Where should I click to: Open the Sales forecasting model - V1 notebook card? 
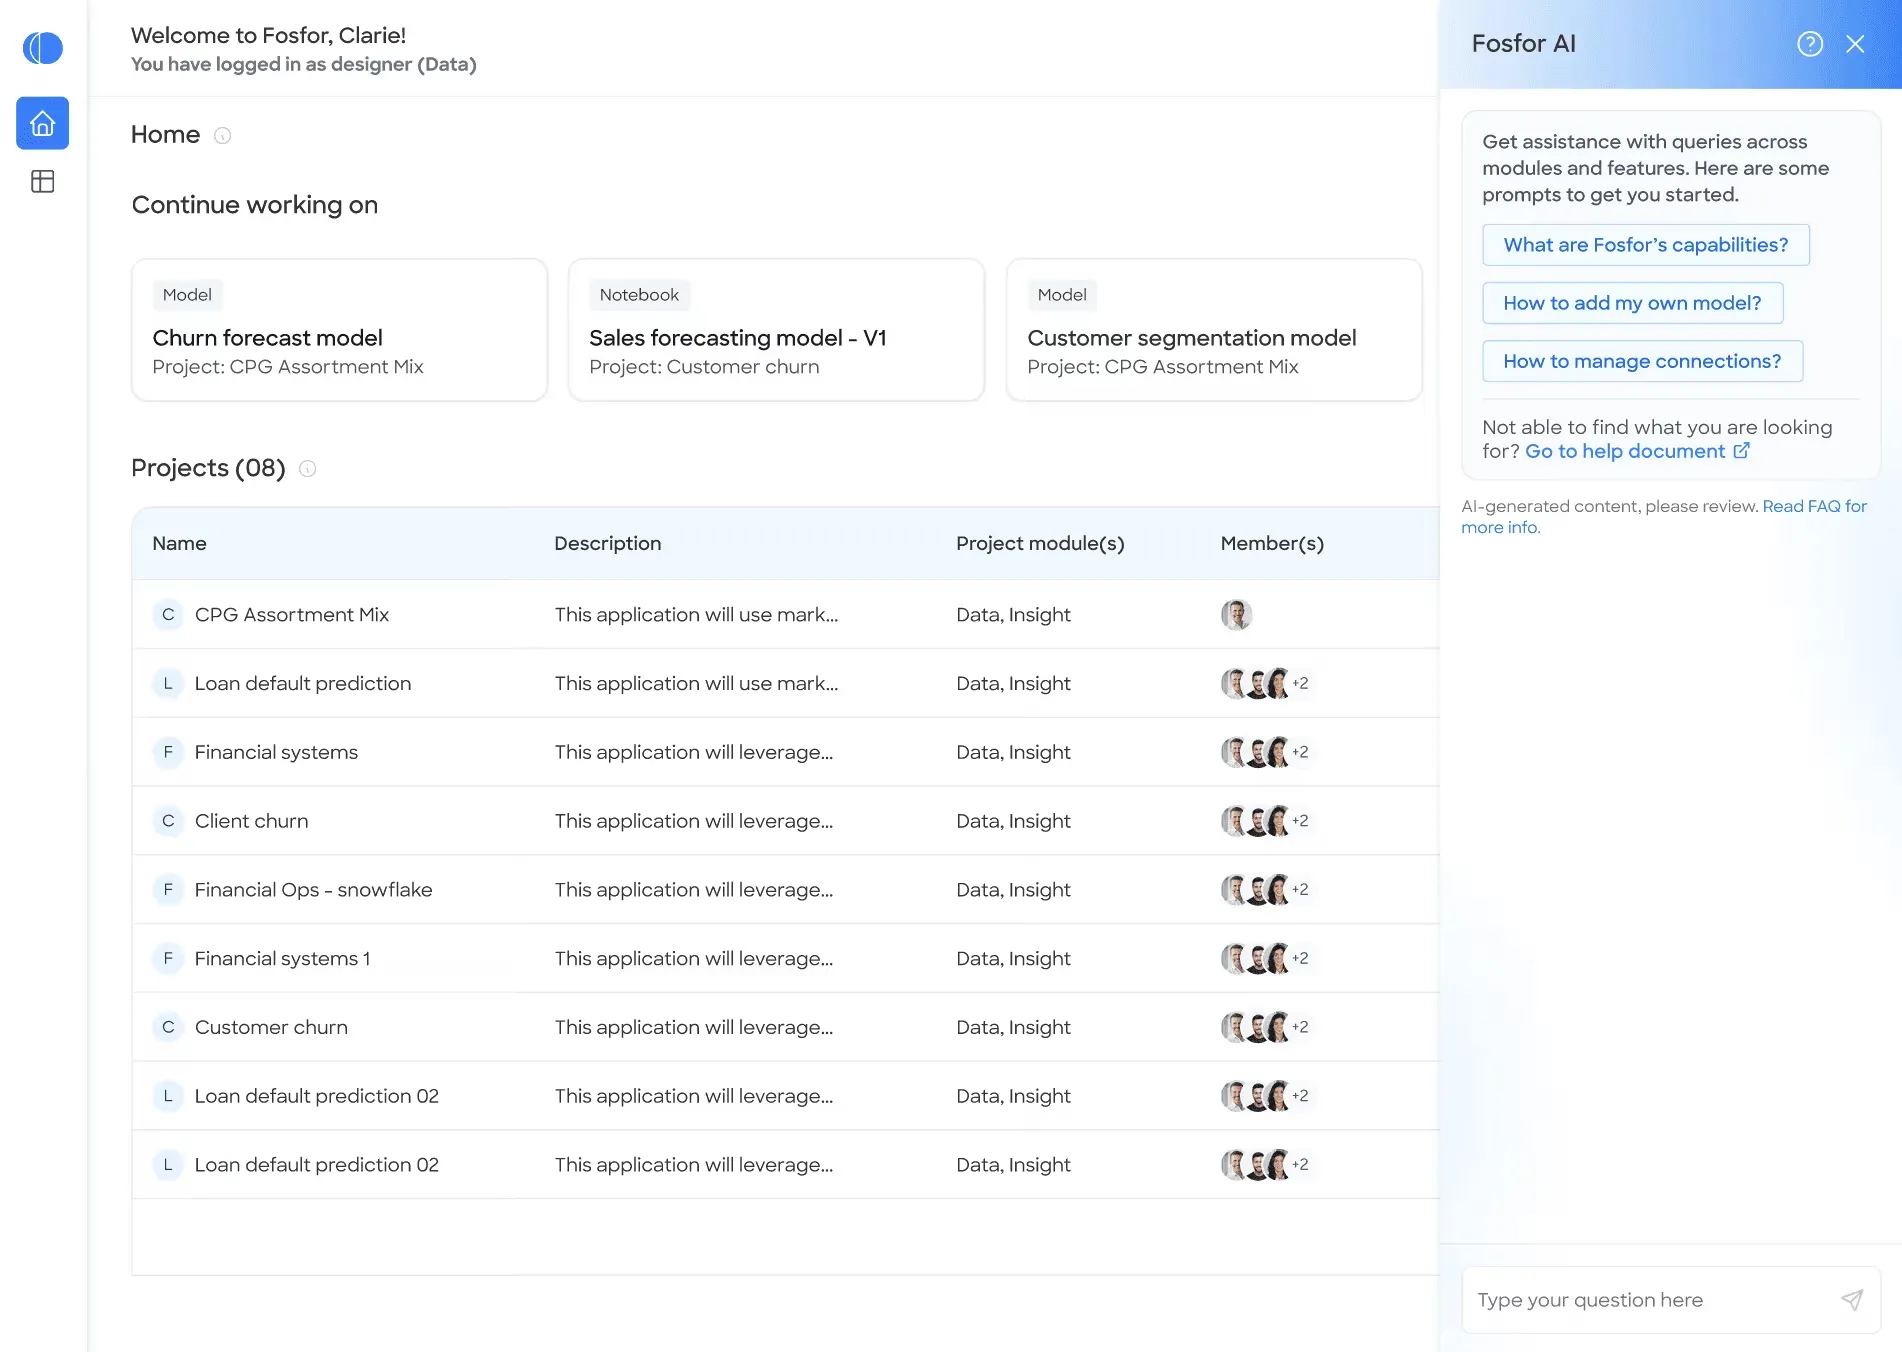point(776,330)
